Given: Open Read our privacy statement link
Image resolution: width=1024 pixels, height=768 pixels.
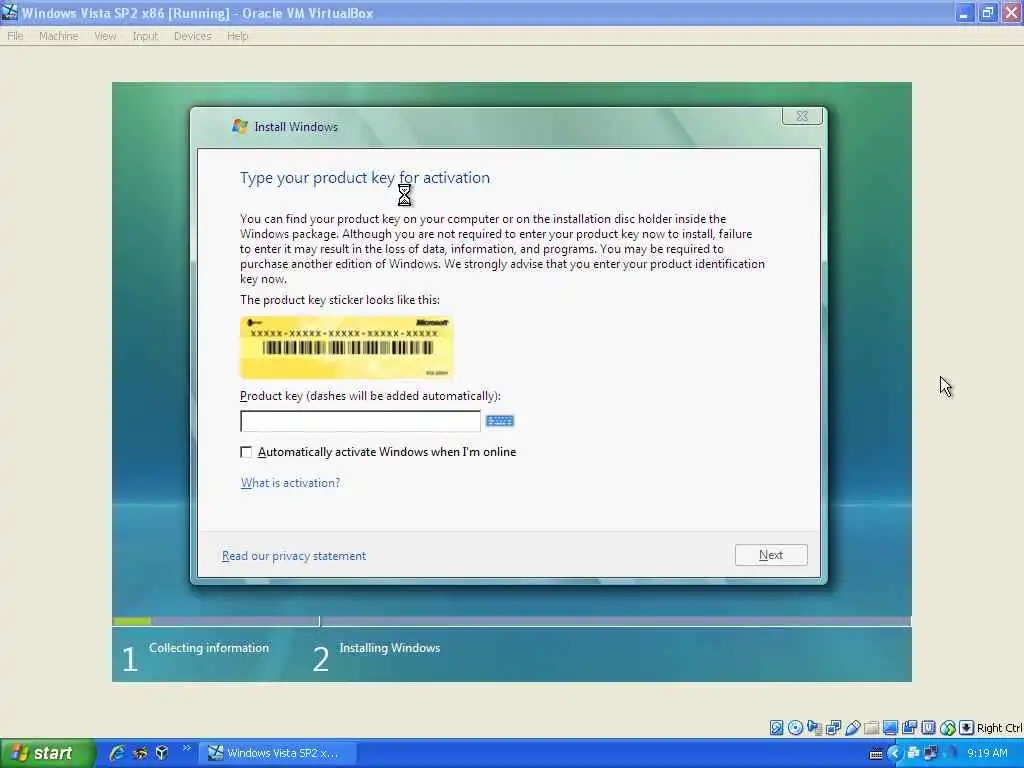Looking at the screenshot, I should (294, 556).
